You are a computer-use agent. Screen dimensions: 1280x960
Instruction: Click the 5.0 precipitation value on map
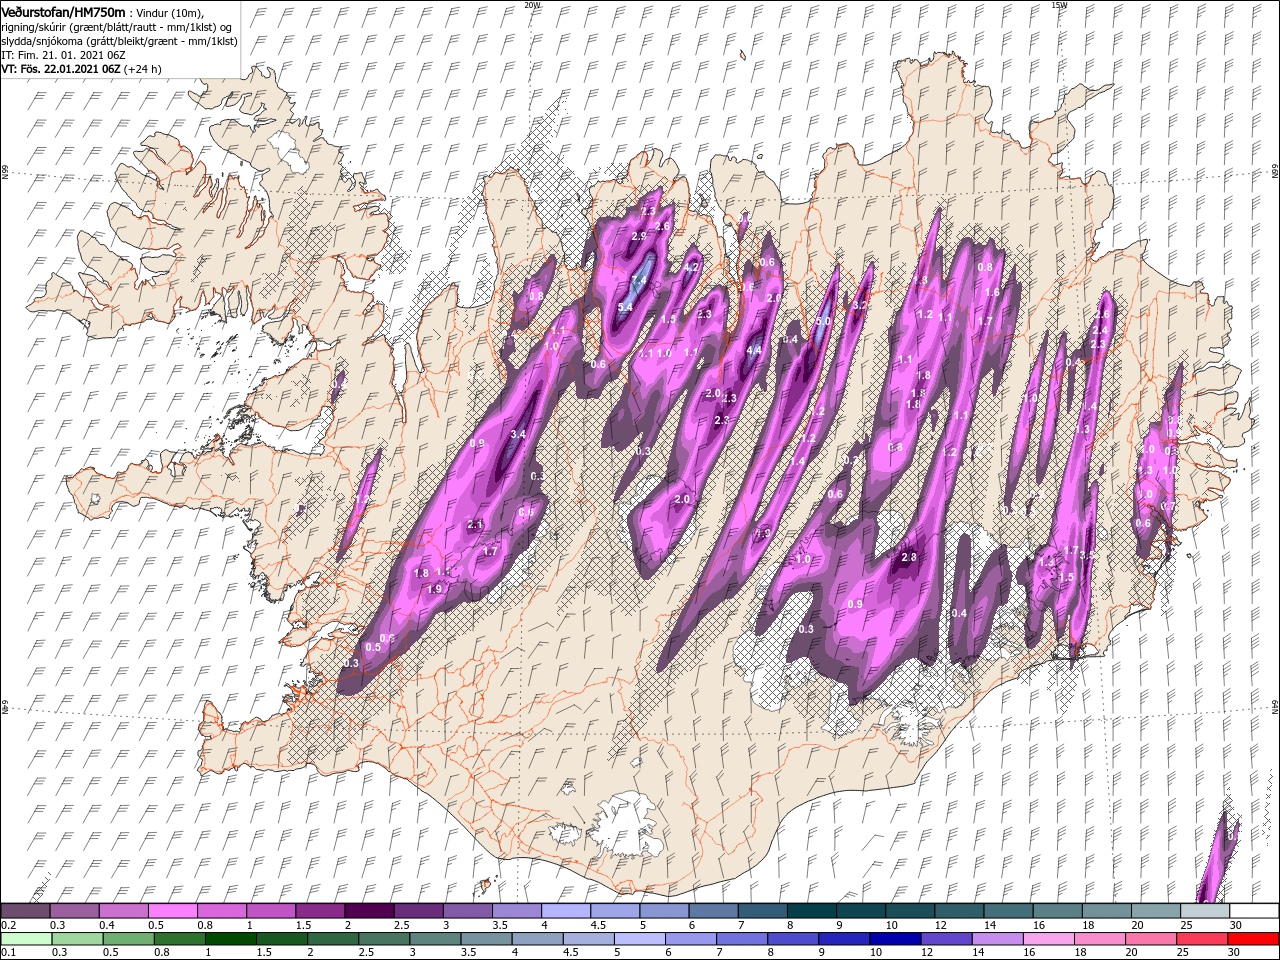click(823, 322)
